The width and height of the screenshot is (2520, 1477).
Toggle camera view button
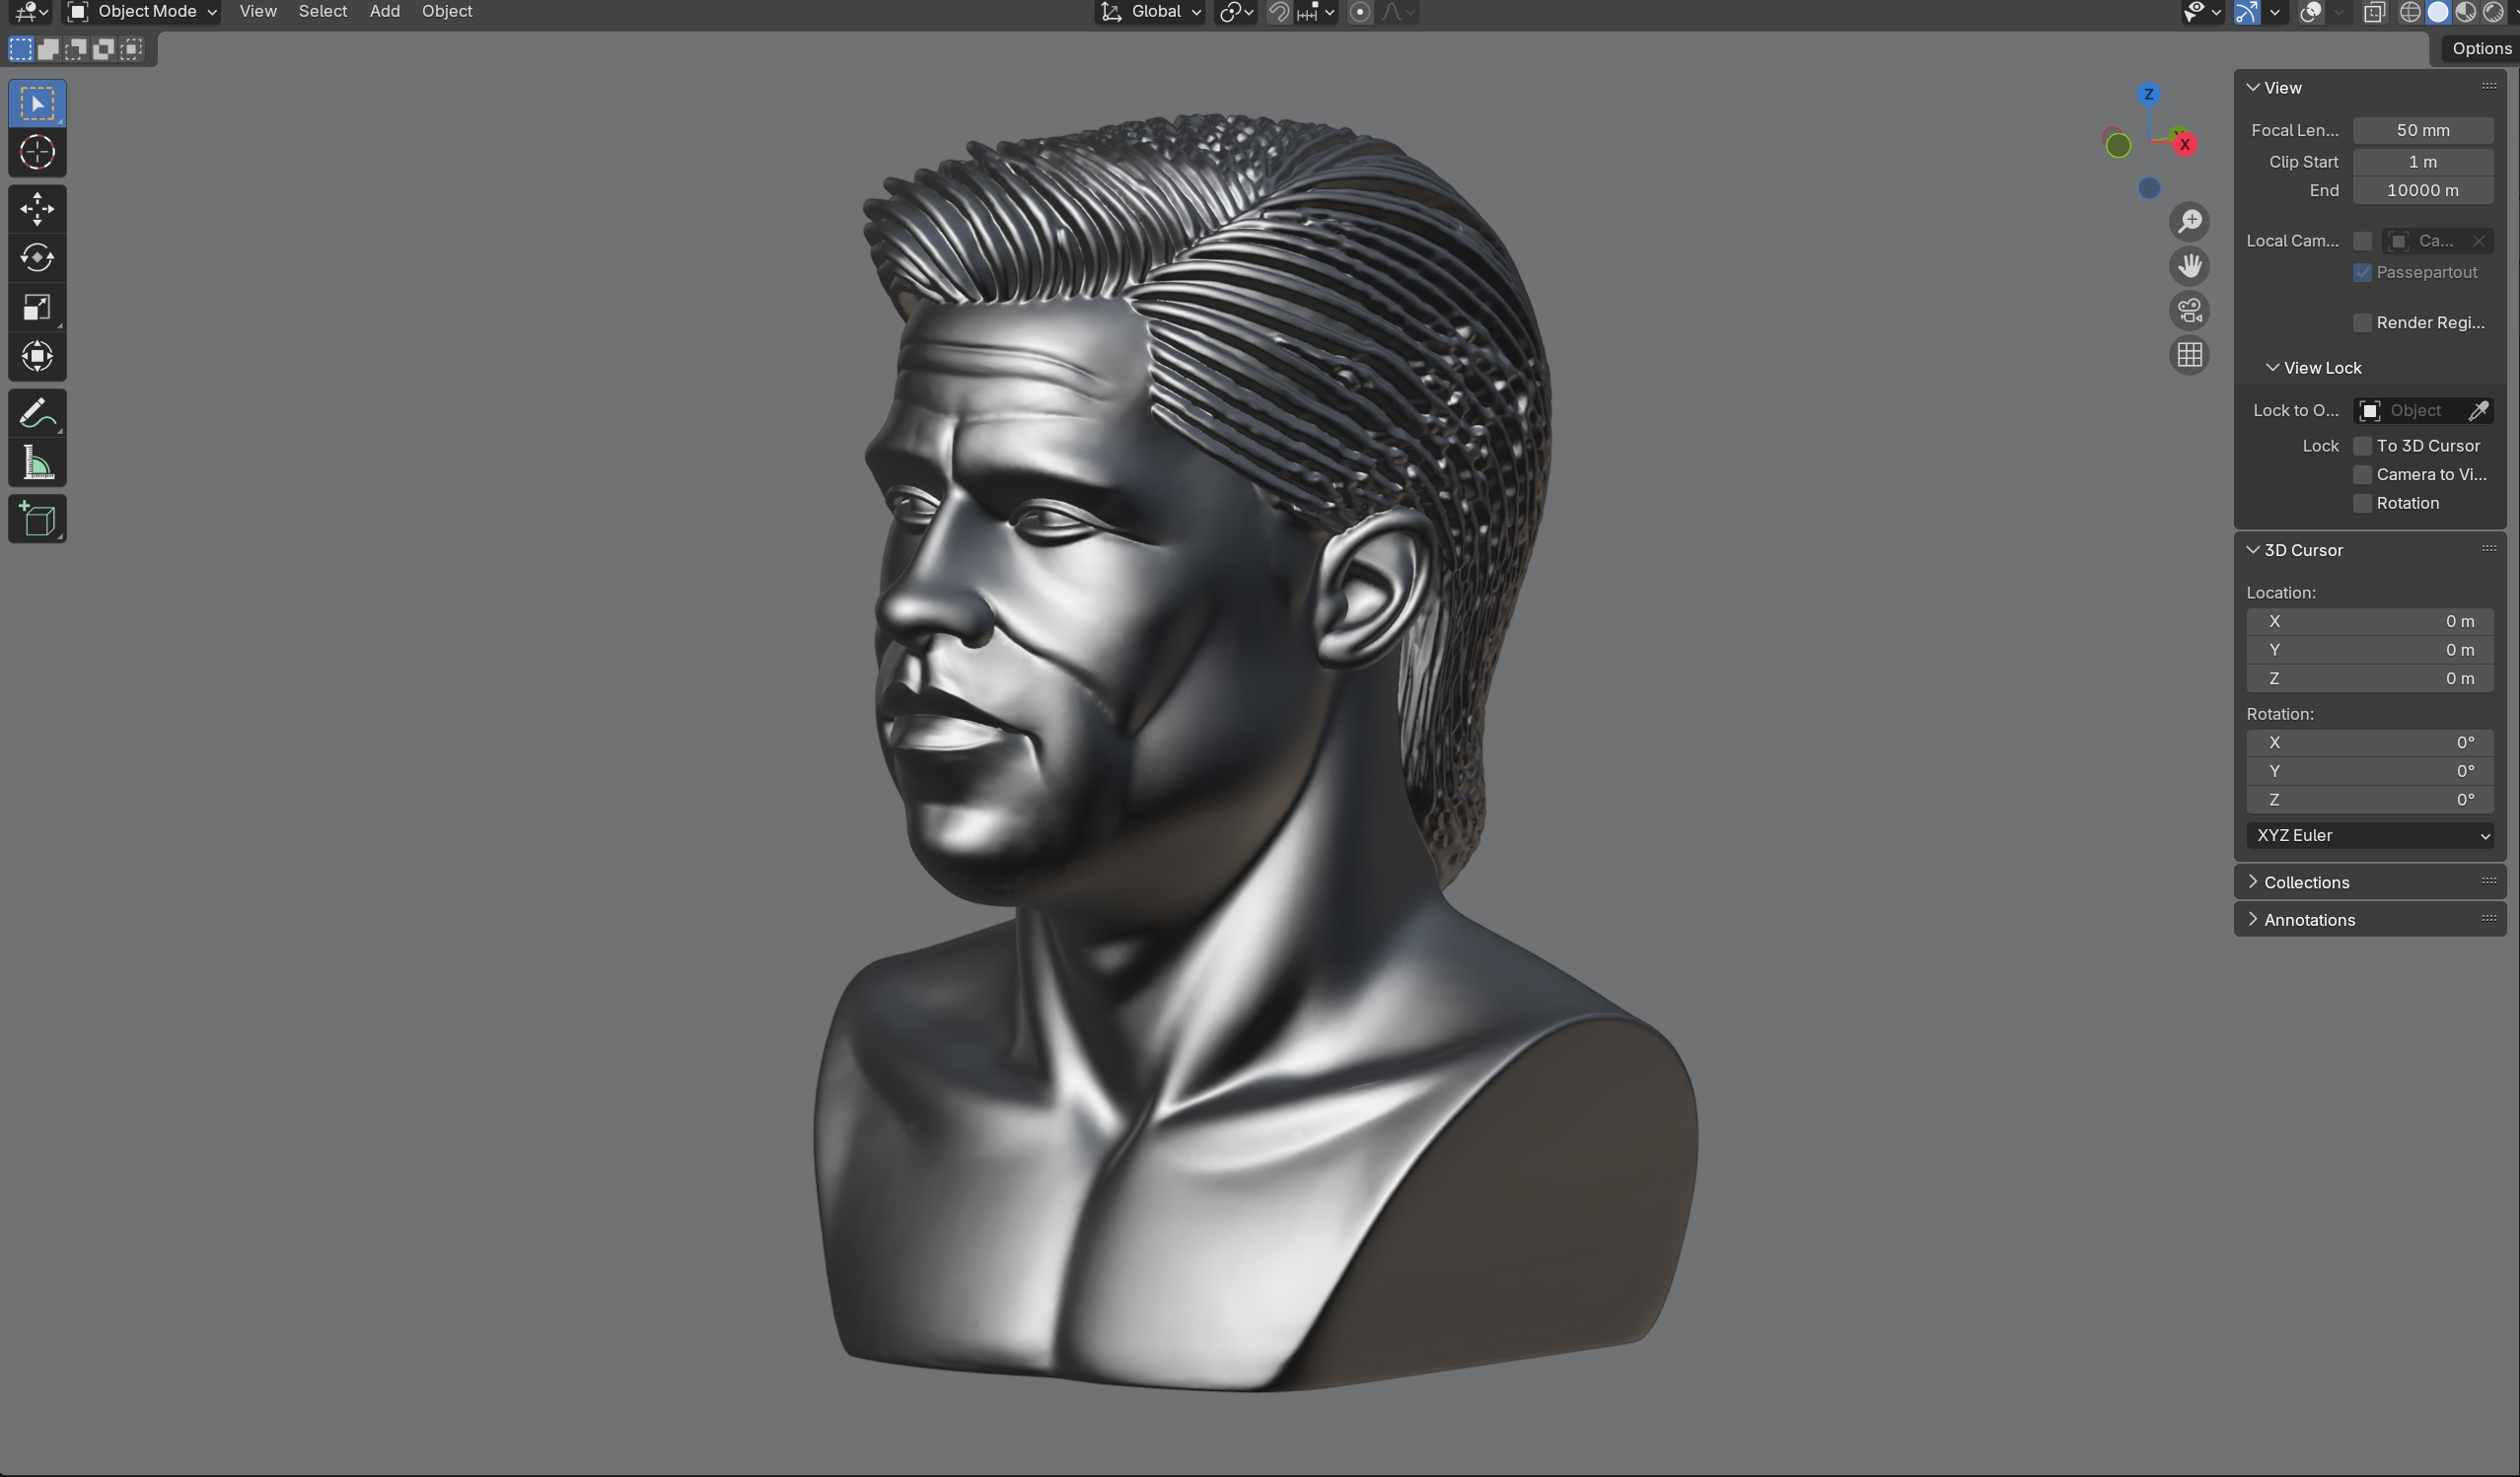tap(2190, 311)
